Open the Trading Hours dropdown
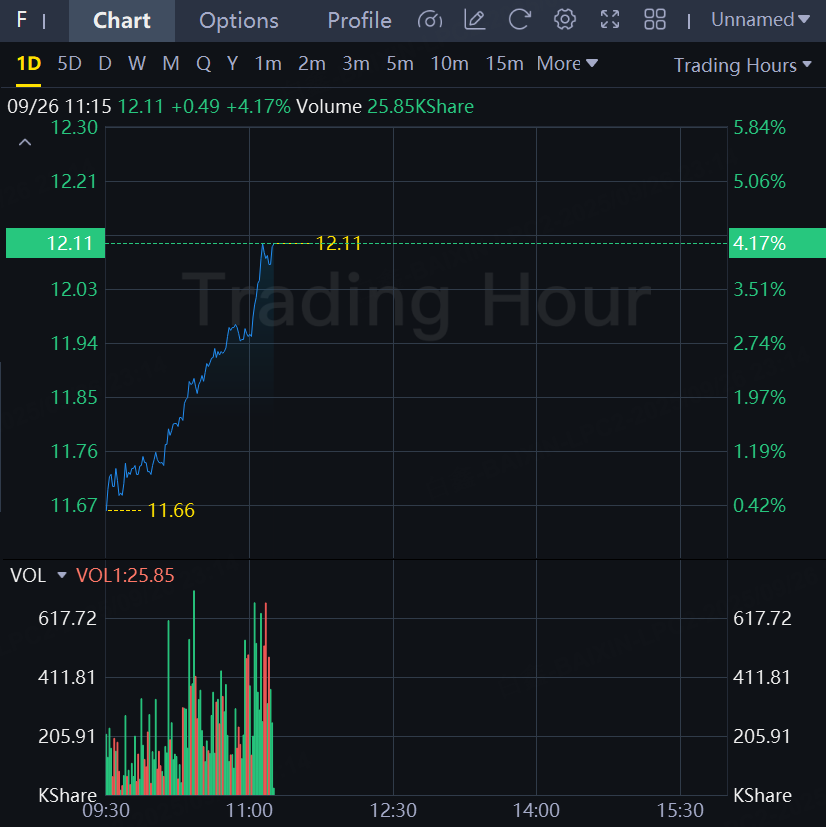 coord(742,65)
